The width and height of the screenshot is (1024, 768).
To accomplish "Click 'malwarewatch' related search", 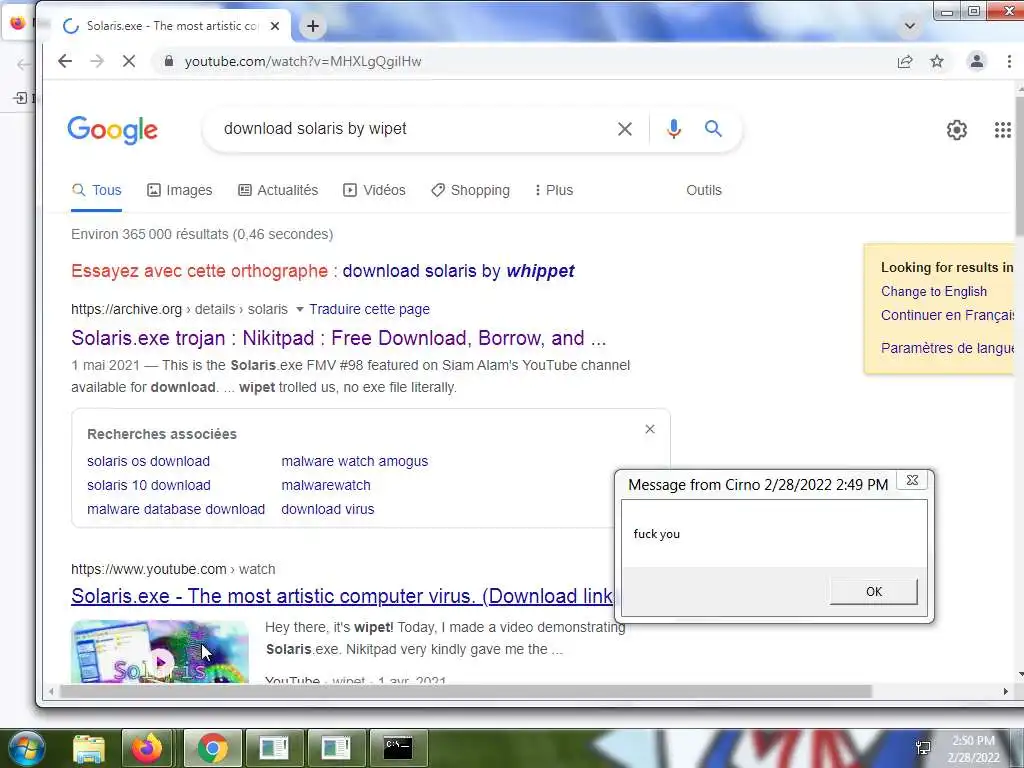I will (326, 485).
